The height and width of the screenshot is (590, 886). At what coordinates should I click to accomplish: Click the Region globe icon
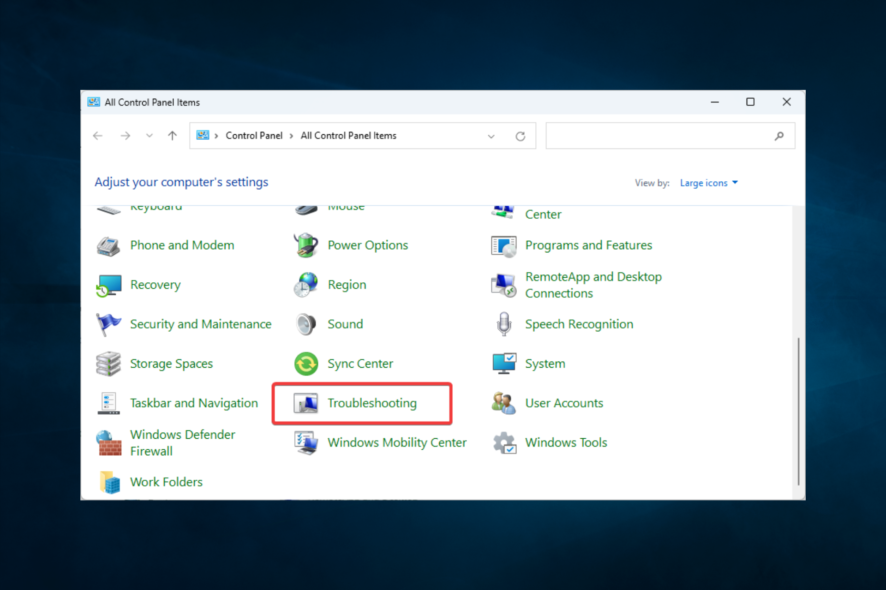[x=306, y=285]
